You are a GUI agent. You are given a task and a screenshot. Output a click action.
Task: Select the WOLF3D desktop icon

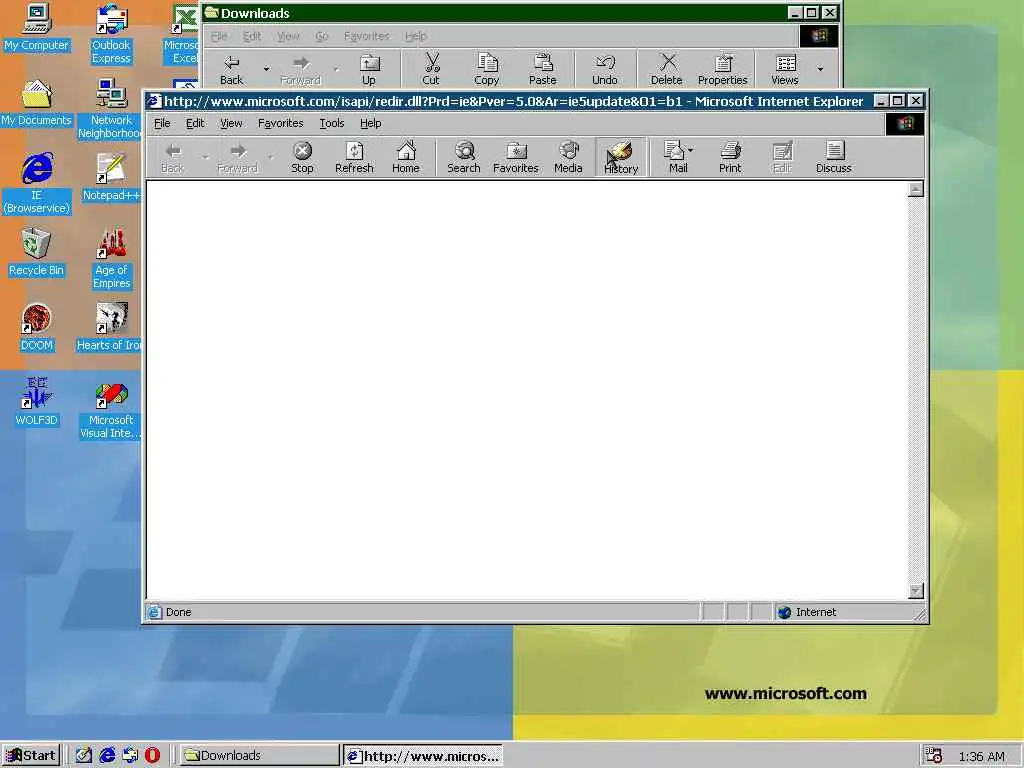pyautogui.click(x=36, y=402)
